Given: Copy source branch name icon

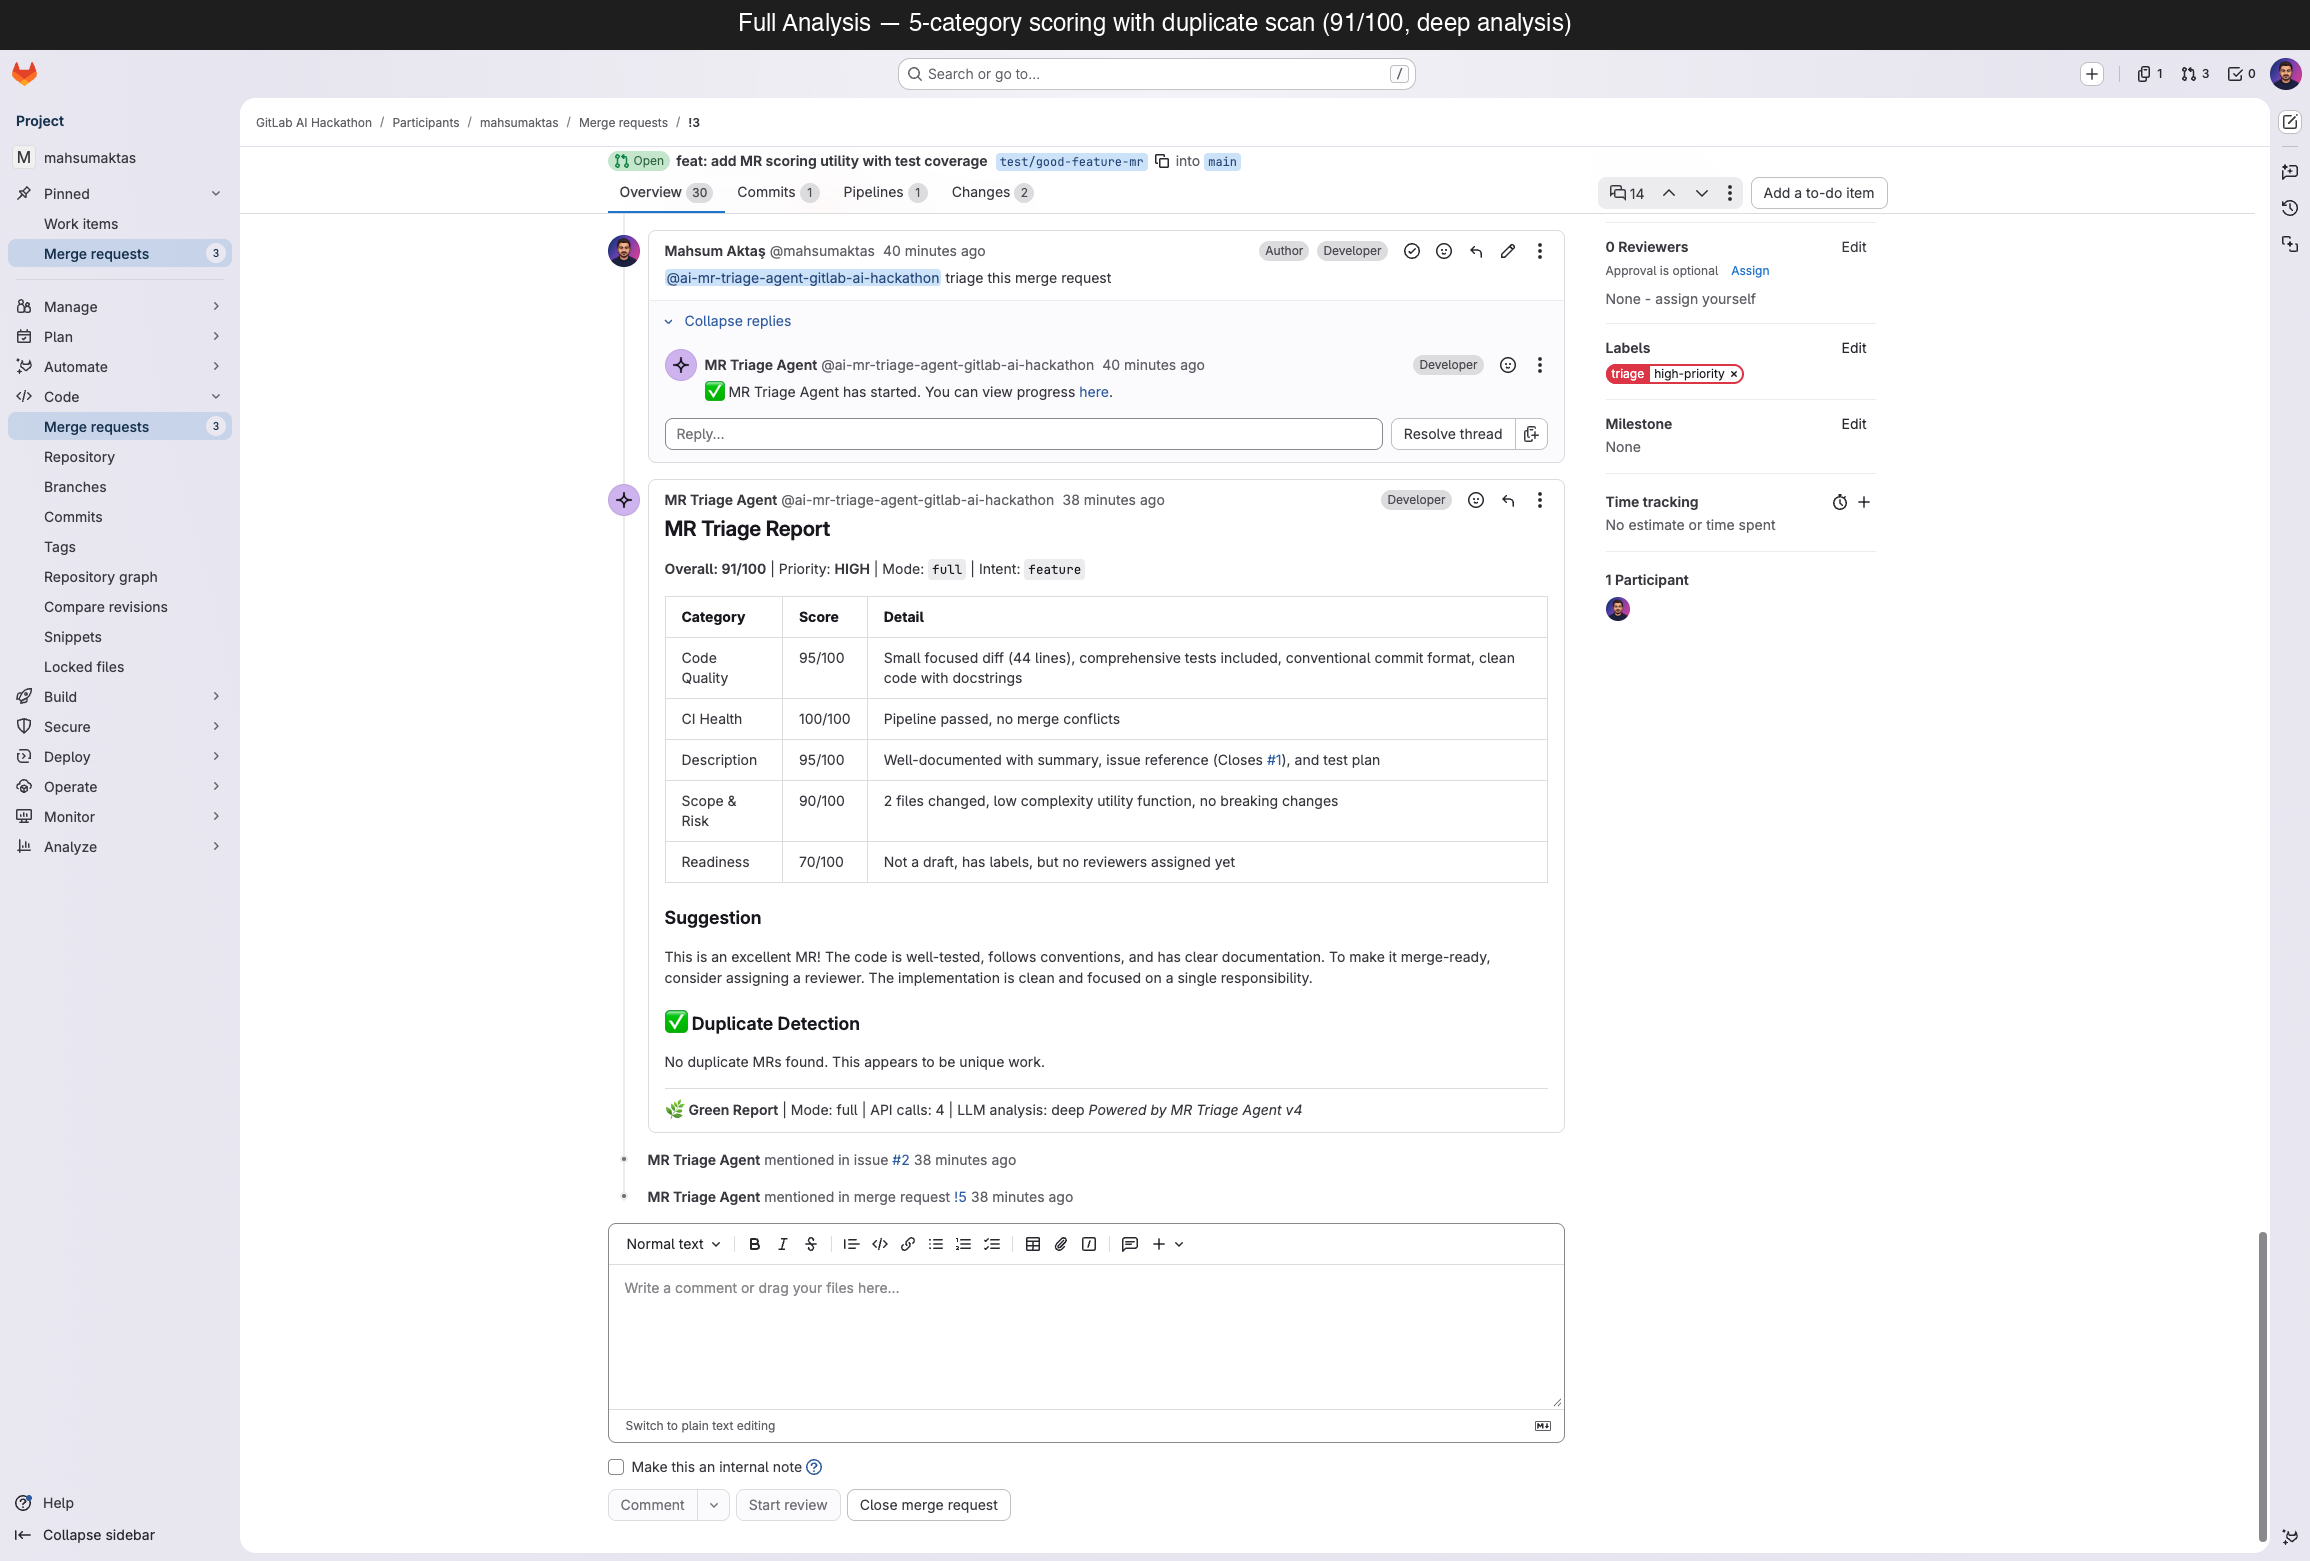Looking at the screenshot, I should pos(1162,161).
